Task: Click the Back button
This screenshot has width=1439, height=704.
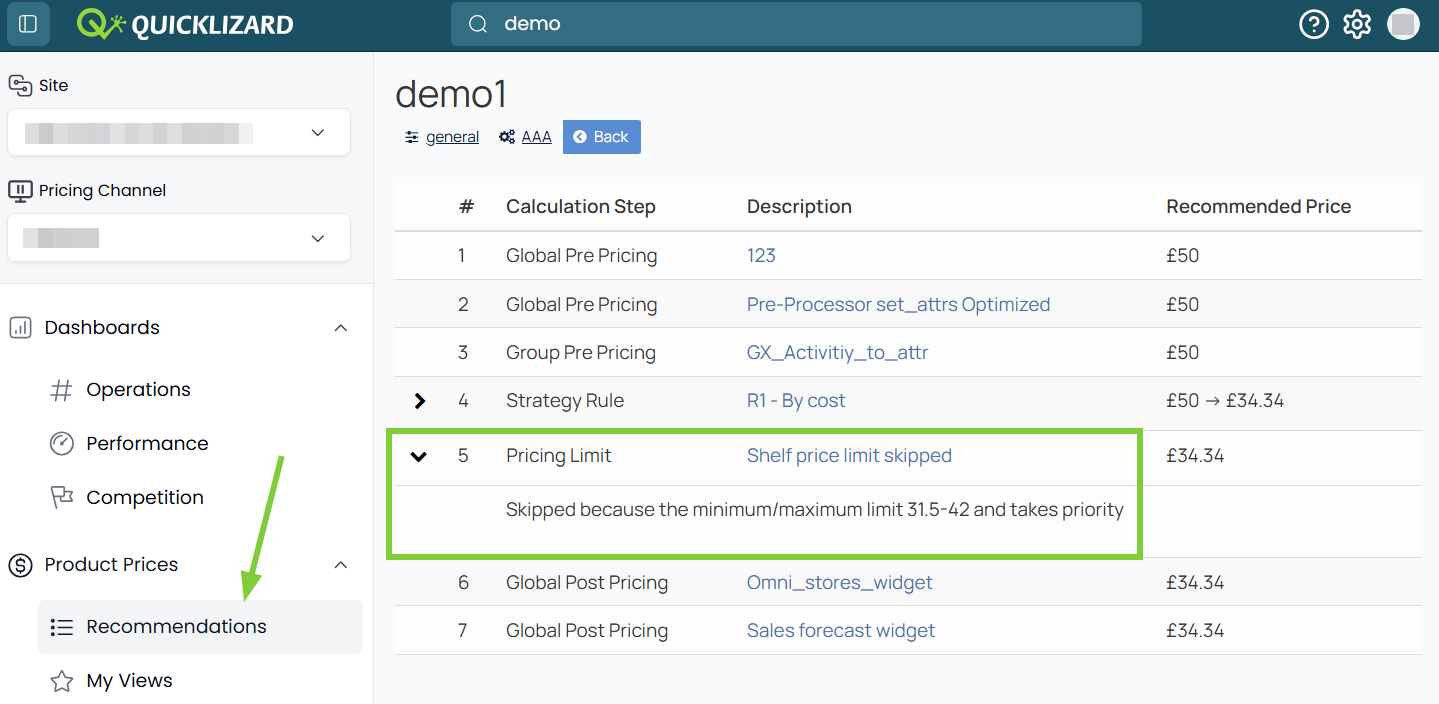Action: coord(602,137)
